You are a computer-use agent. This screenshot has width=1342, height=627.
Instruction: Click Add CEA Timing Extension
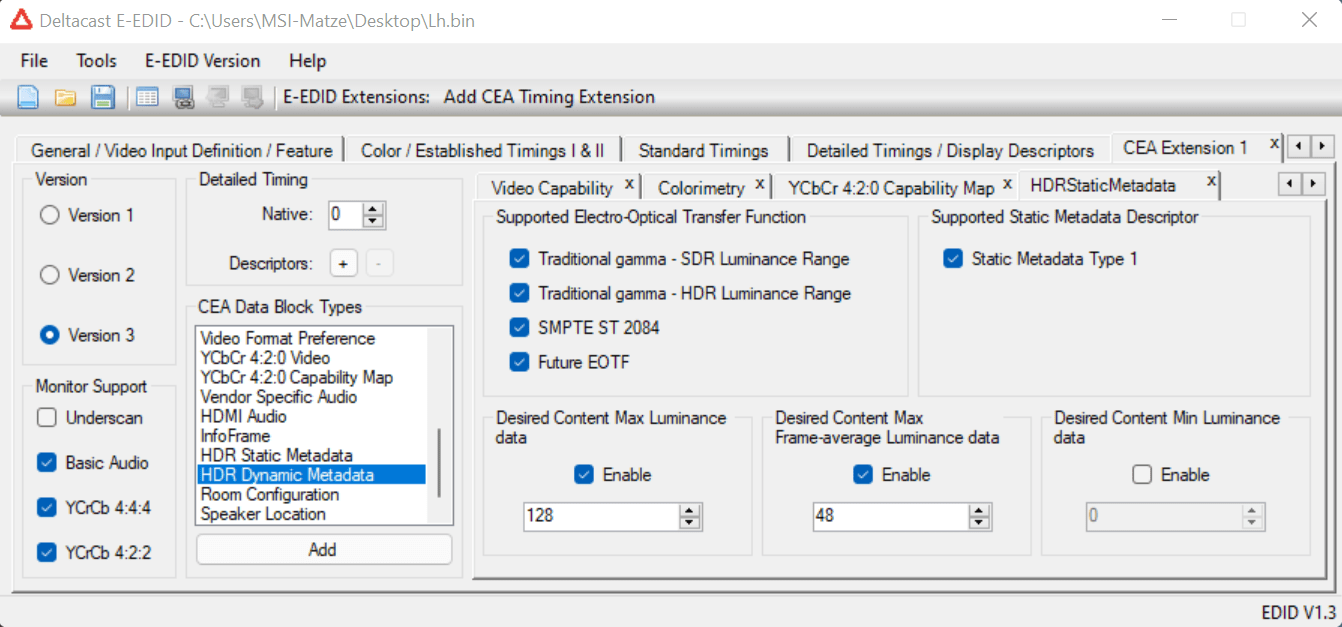pyautogui.click(x=549, y=97)
